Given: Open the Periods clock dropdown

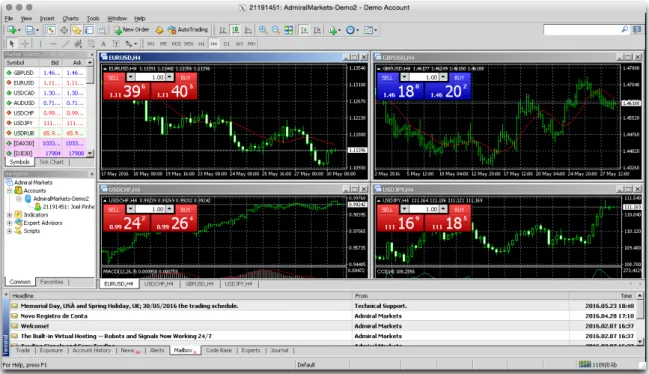Looking at the screenshot, I should click(352, 30).
